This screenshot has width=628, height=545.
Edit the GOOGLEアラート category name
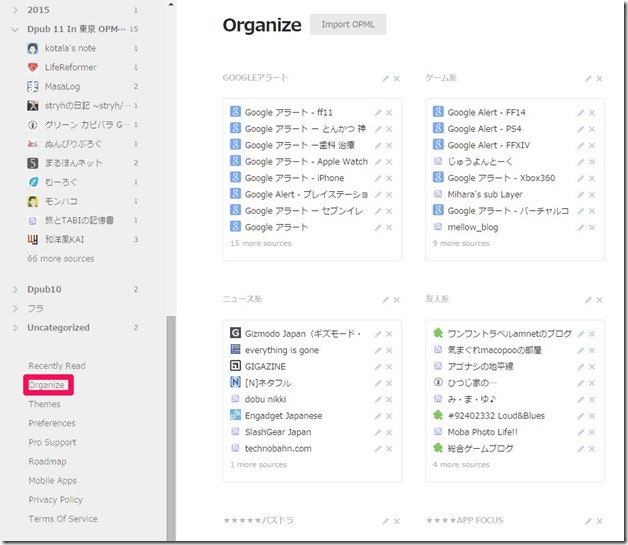385,78
